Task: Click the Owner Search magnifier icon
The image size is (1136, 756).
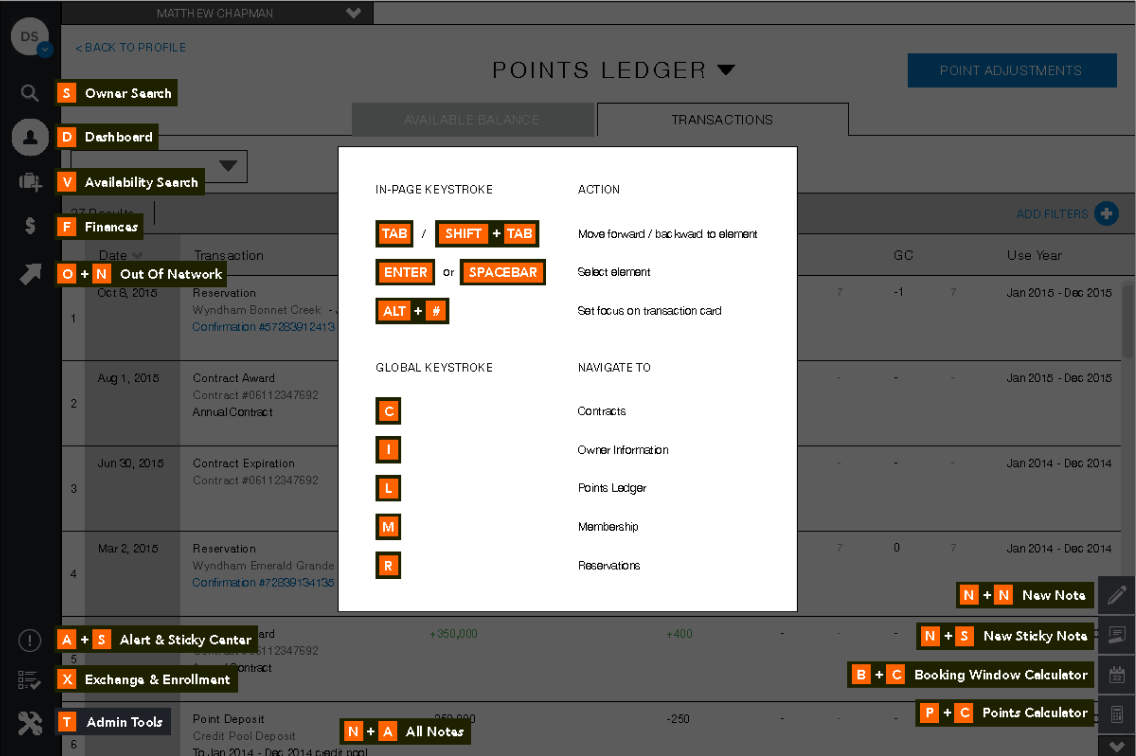Action: [x=30, y=93]
